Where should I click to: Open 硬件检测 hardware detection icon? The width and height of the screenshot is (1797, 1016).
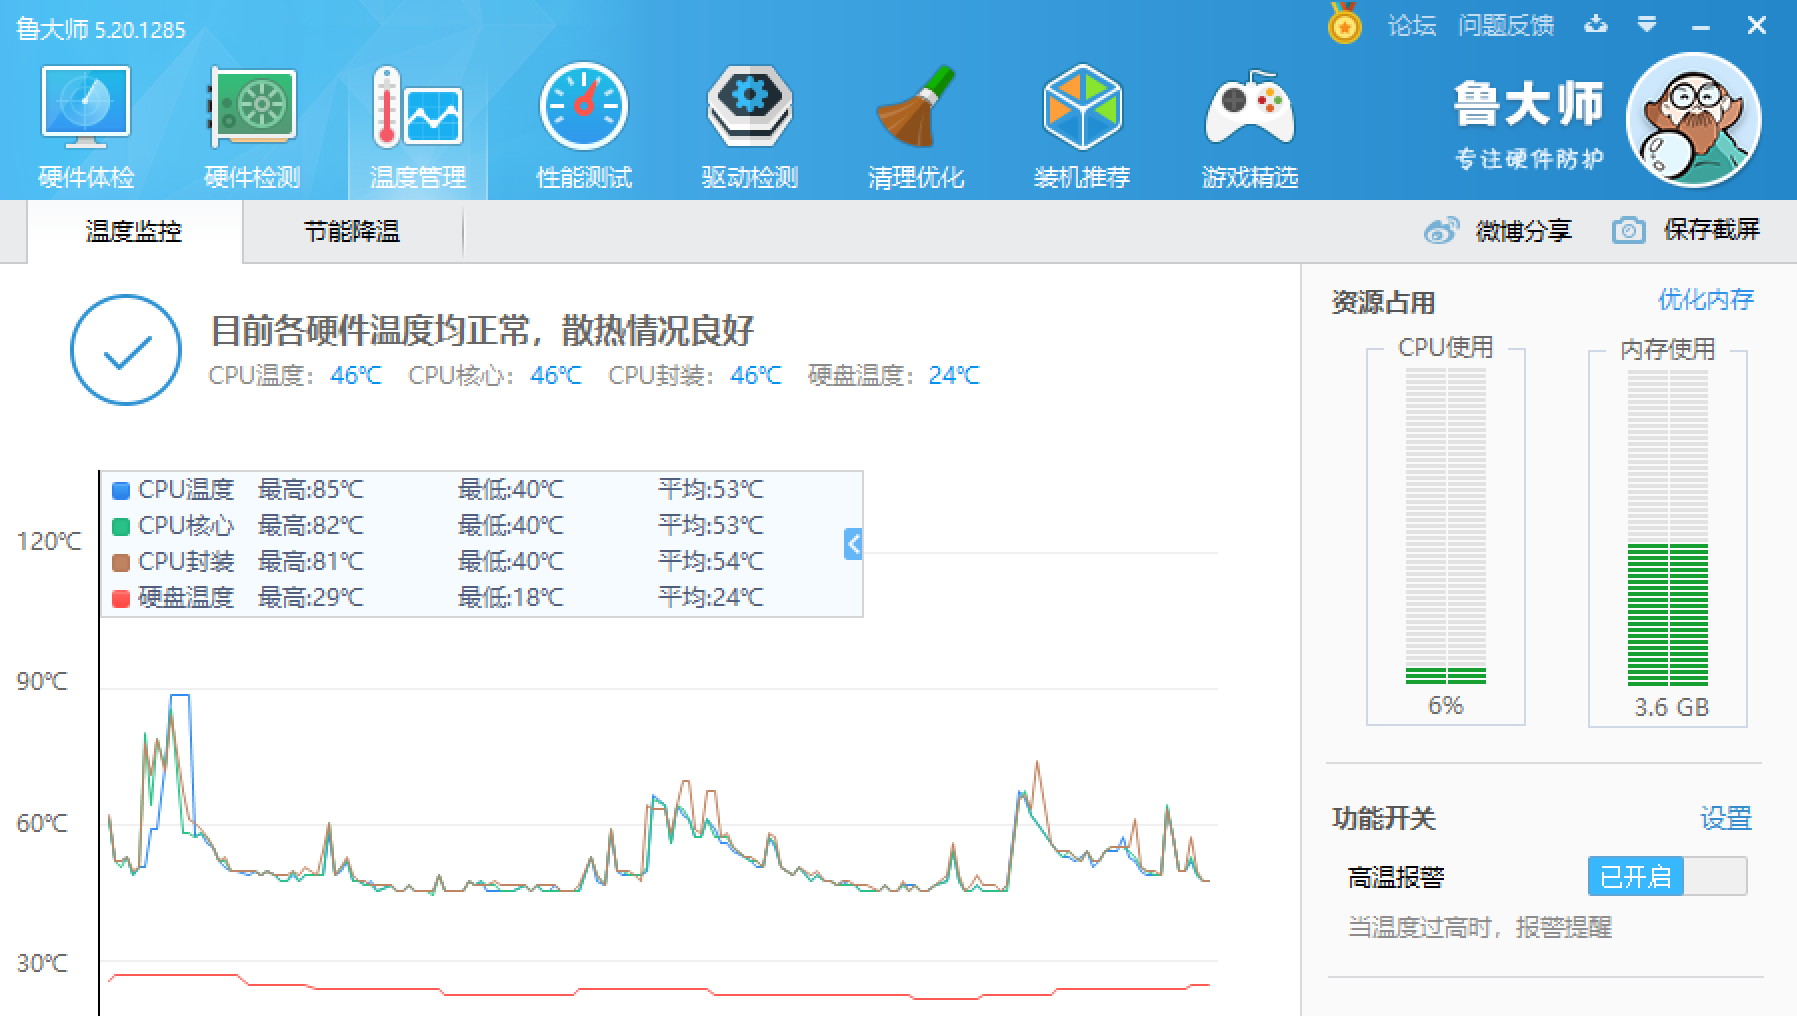[x=252, y=108]
